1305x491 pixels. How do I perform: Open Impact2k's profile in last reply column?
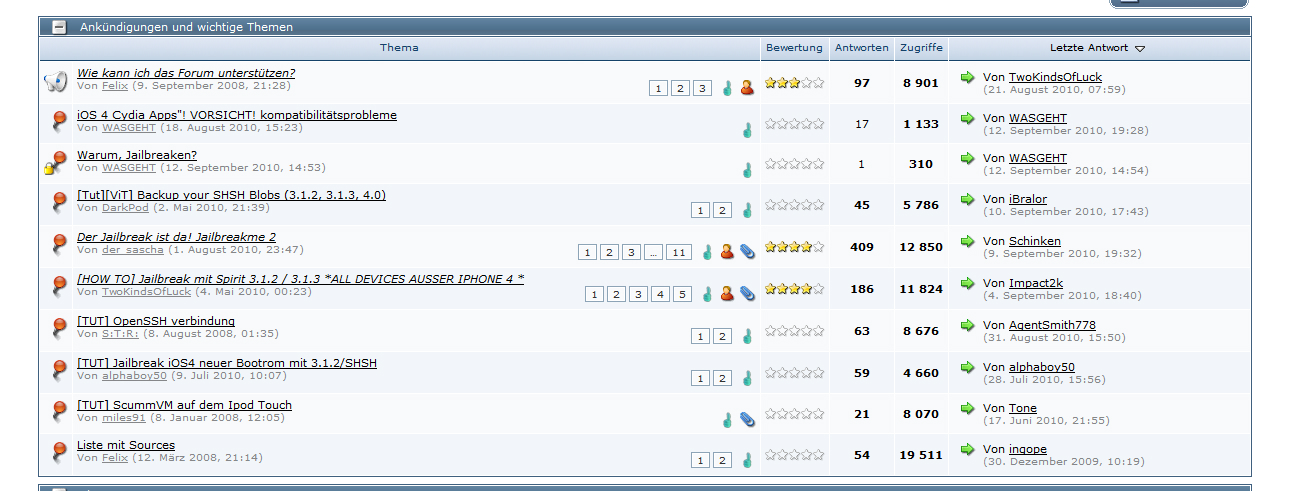point(1035,283)
